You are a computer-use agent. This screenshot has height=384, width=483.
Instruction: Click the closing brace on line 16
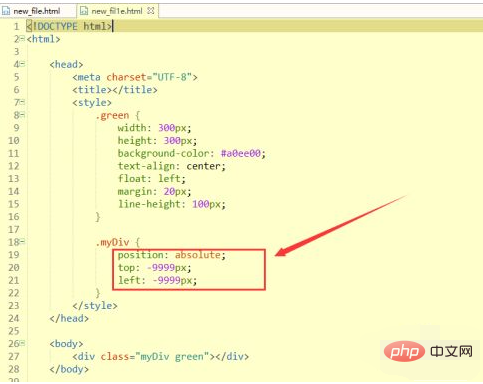(98, 217)
